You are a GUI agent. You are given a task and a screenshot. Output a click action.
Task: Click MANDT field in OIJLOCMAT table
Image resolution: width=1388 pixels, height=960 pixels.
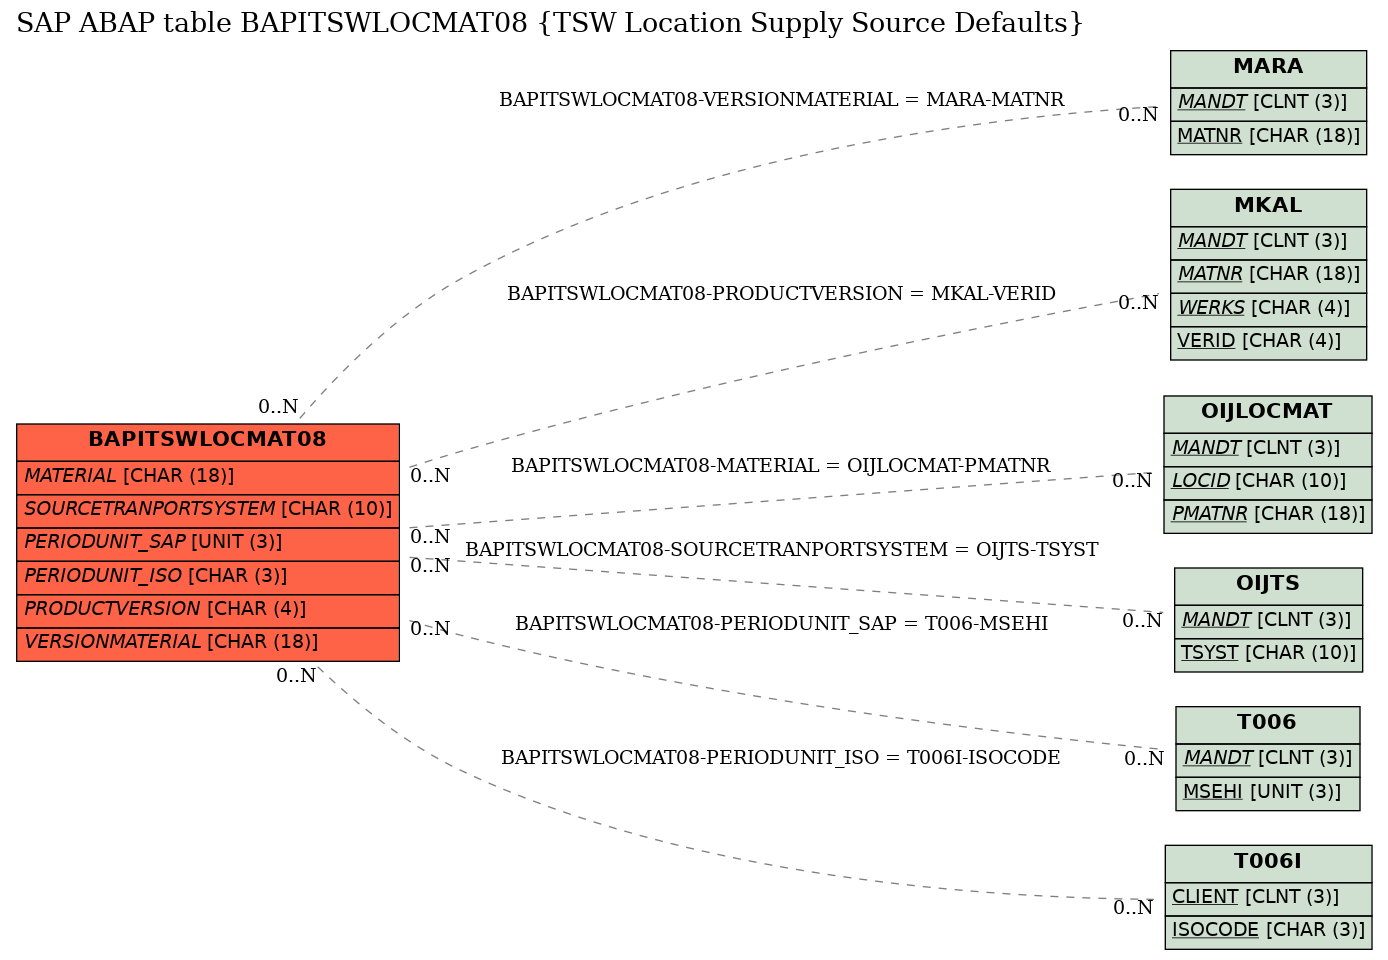(x=1268, y=448)
